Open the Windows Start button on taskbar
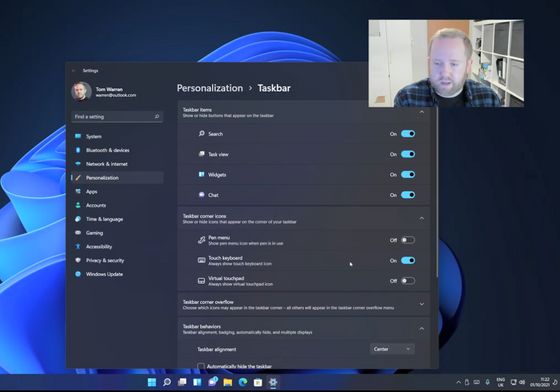The height and width of the screenshot is (392, 560). pyautogui.click(x=152, y=382)
